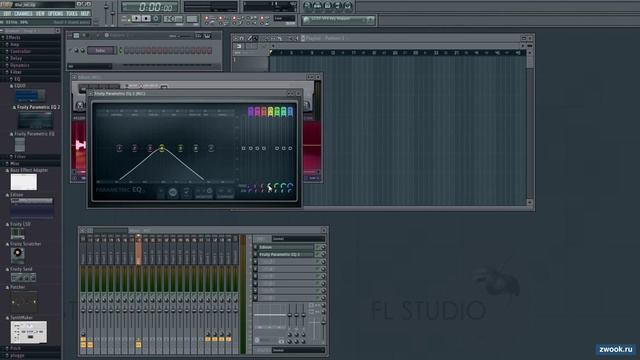Toggle the Browser shortcut icon
This screenshot has width=640, height=360.
coord(338,6)
